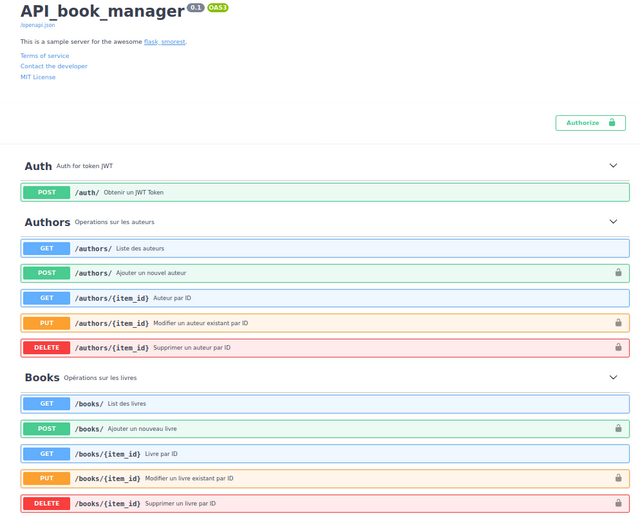Open Terms of service link
Viewport: 640px width, 521px height.
pos(45,56)
